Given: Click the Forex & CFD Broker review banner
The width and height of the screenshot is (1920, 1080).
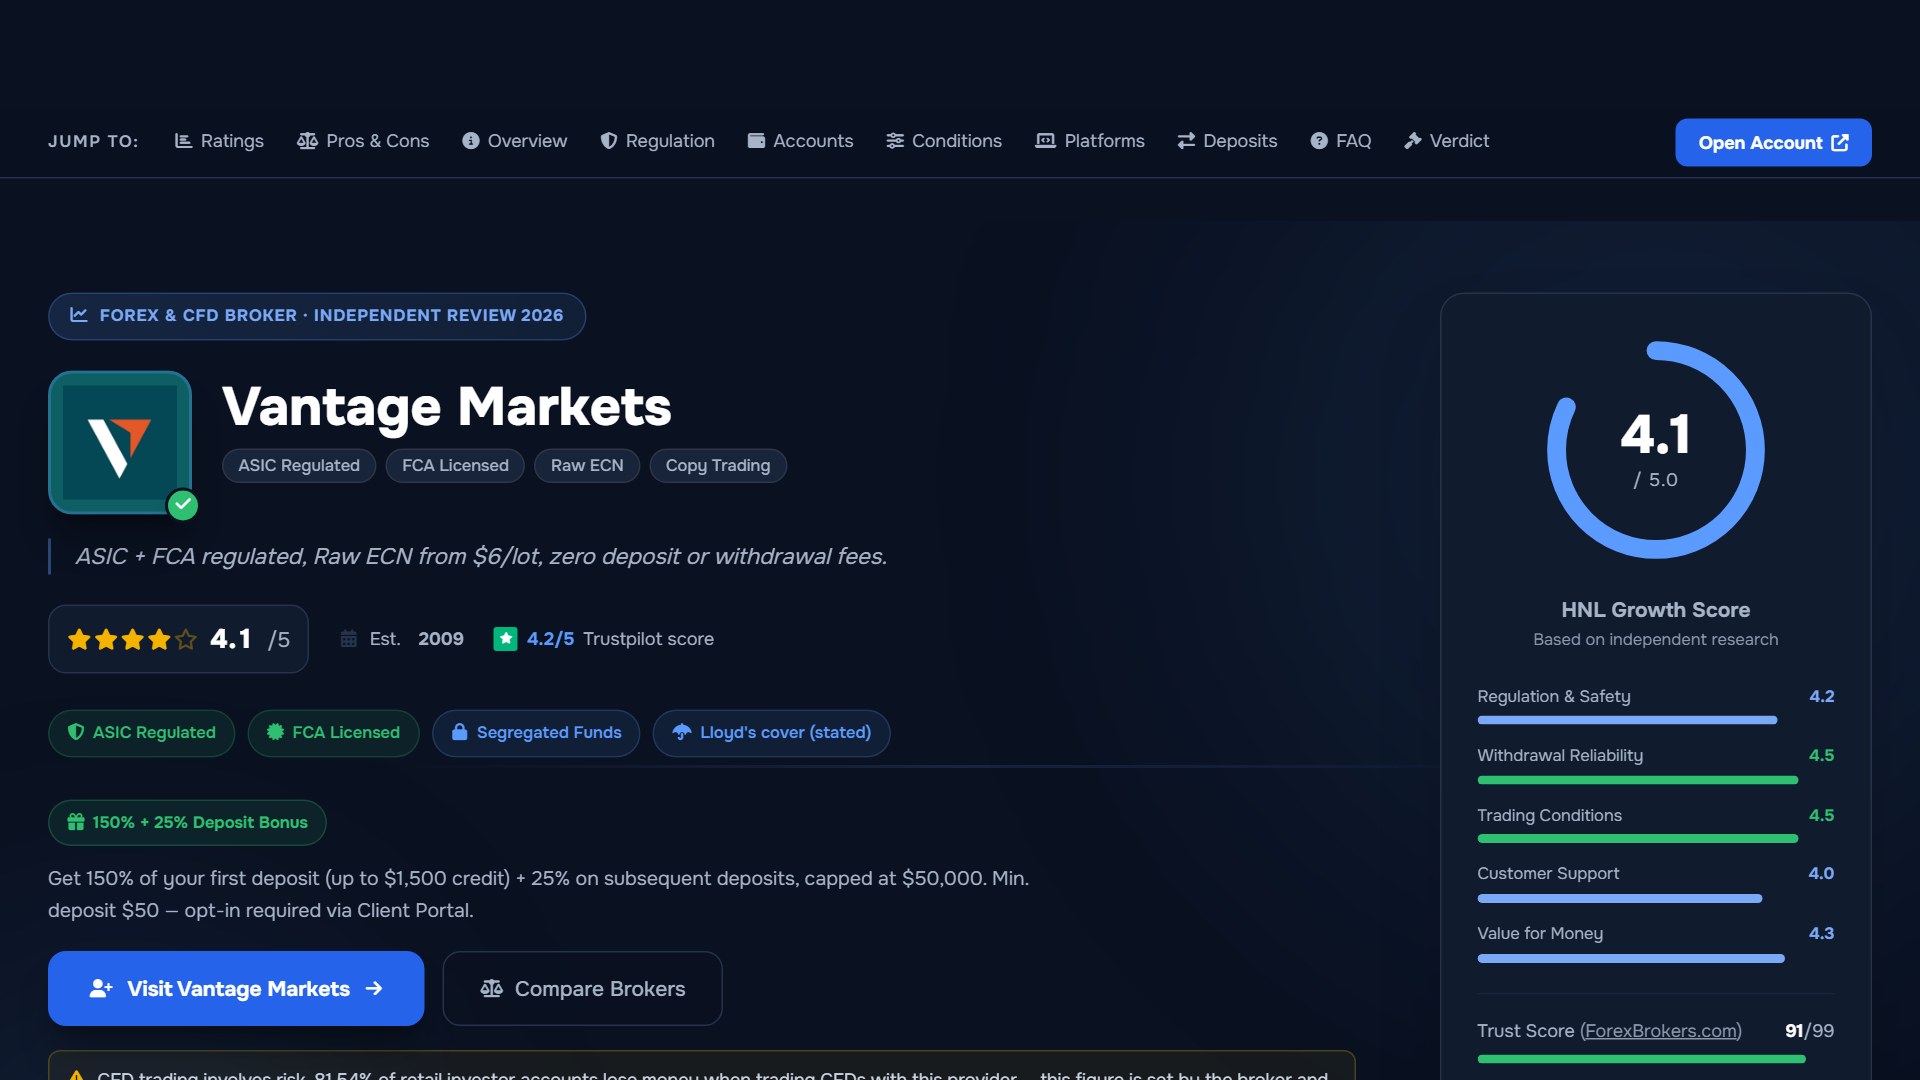Looking at the screenshot, I should pyautogui.click(x=317, y=316).
